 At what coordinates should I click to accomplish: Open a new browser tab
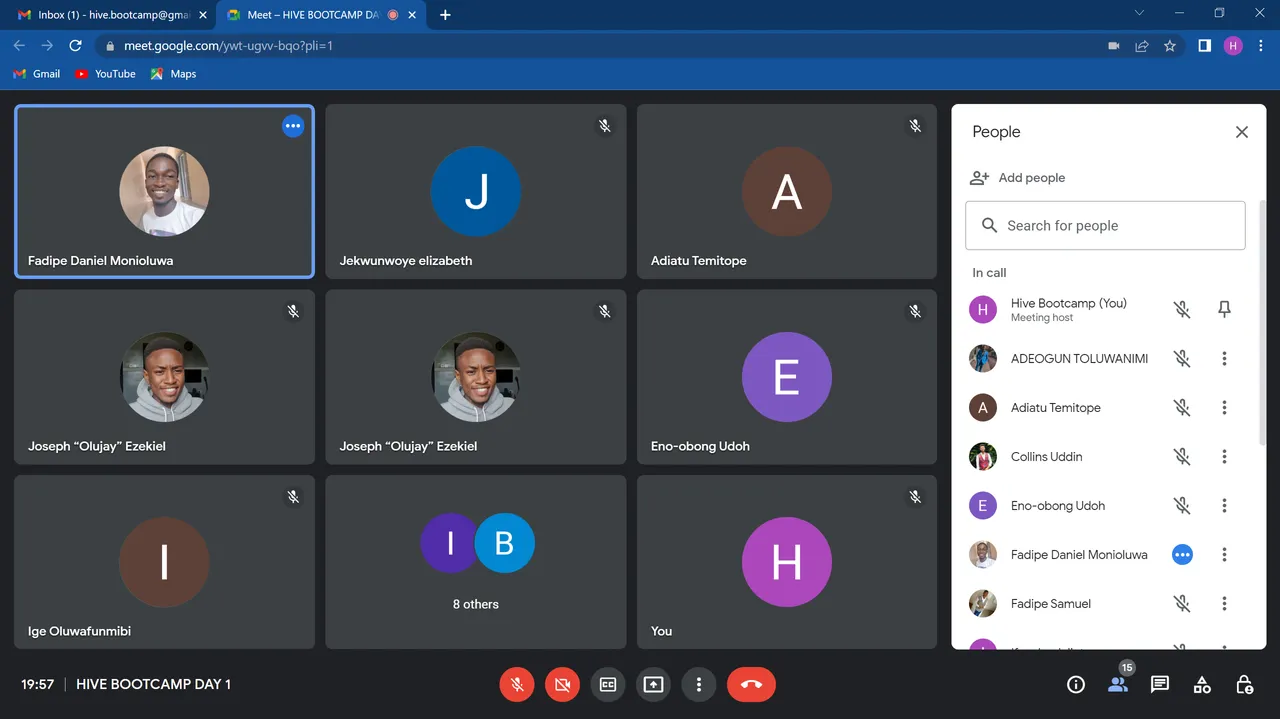445,15
